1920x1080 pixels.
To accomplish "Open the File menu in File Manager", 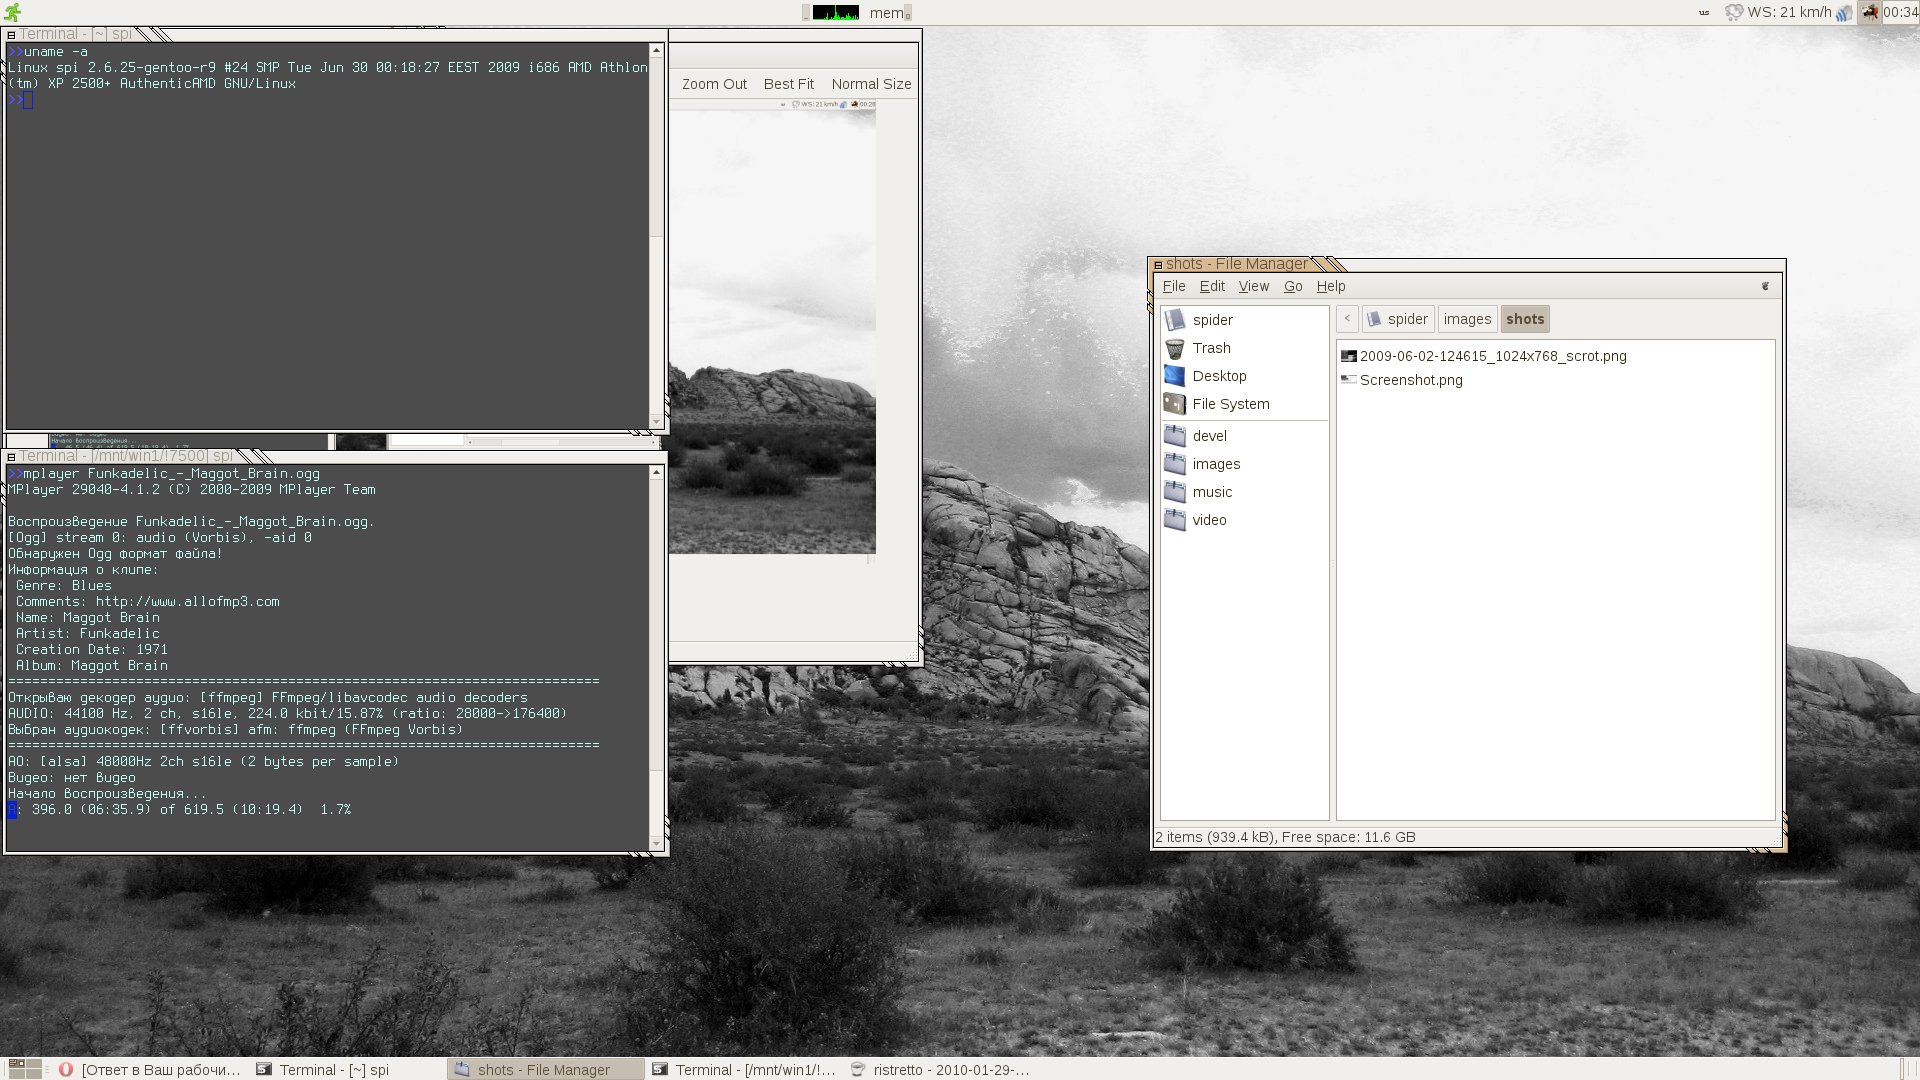I will [1174, 286].
